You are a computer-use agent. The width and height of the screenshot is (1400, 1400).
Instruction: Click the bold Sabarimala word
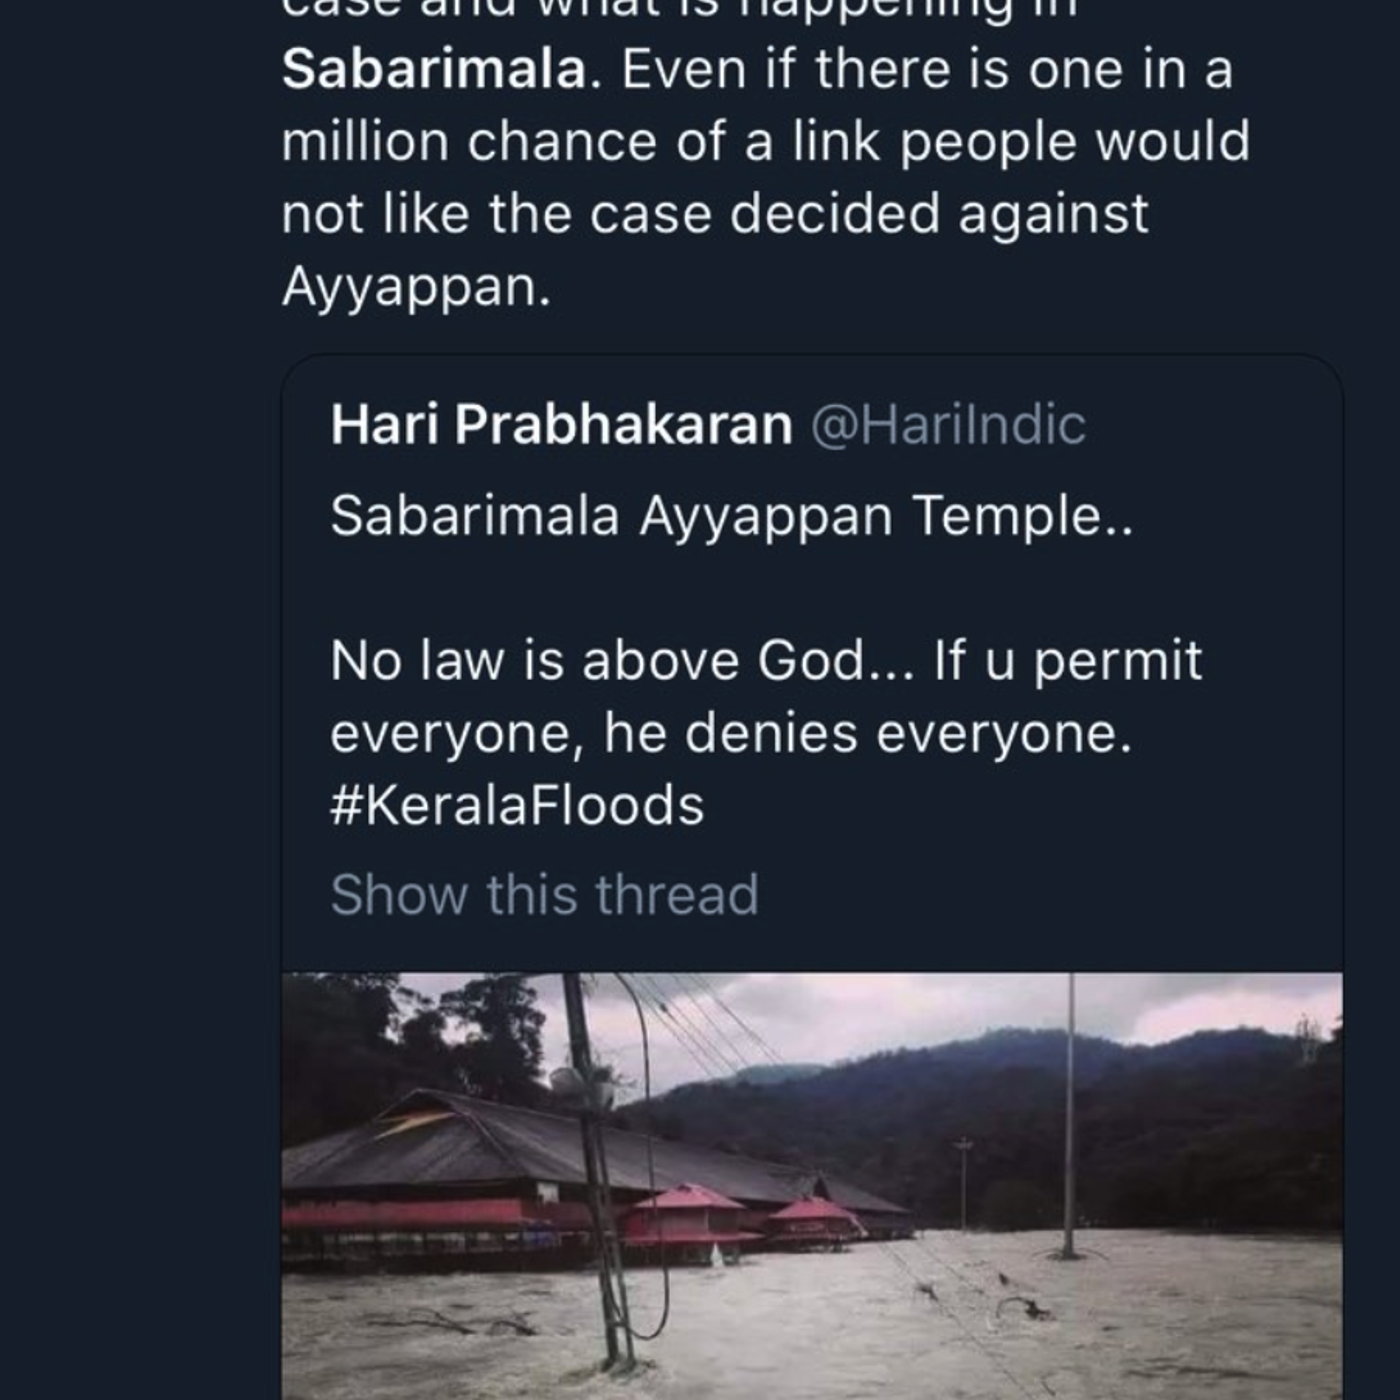tap(434, 70)
